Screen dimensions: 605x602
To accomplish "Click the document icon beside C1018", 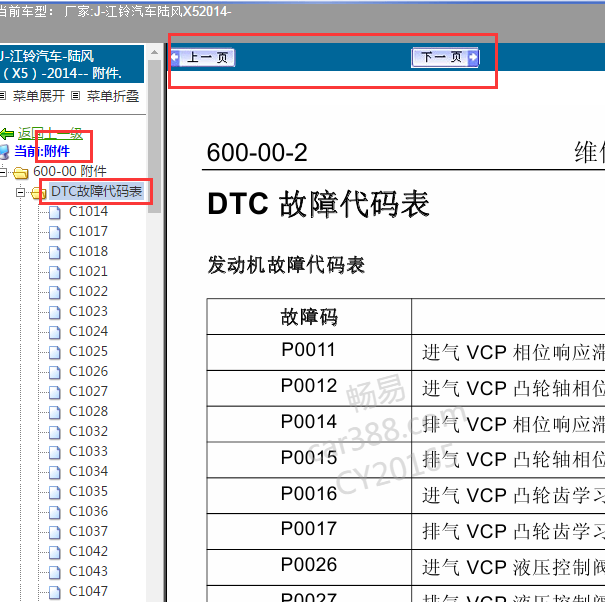I will tap(54, 253).
